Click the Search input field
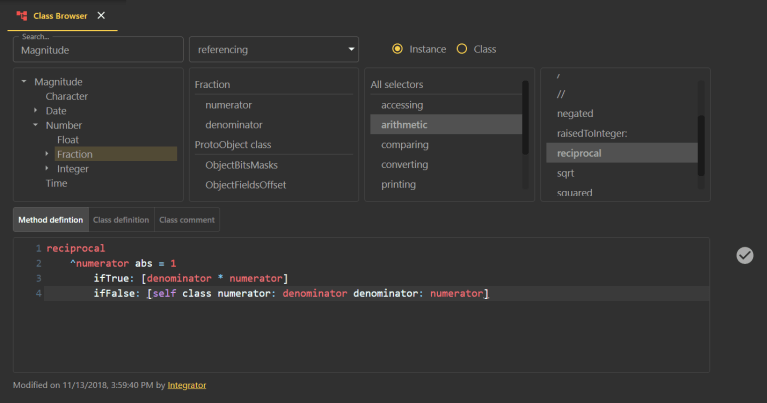 98,49
